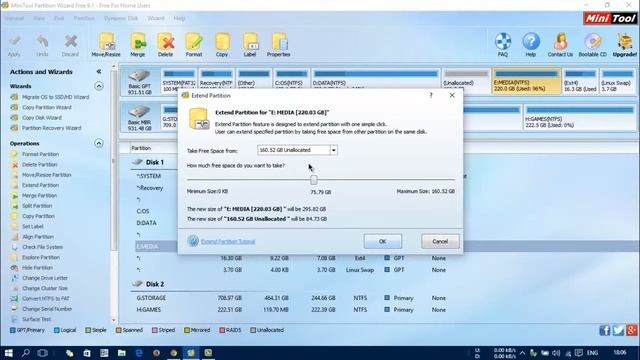Screen dimensions: 640x360
Task: Click the Undo toolbar icon
Action: (42, 45)
